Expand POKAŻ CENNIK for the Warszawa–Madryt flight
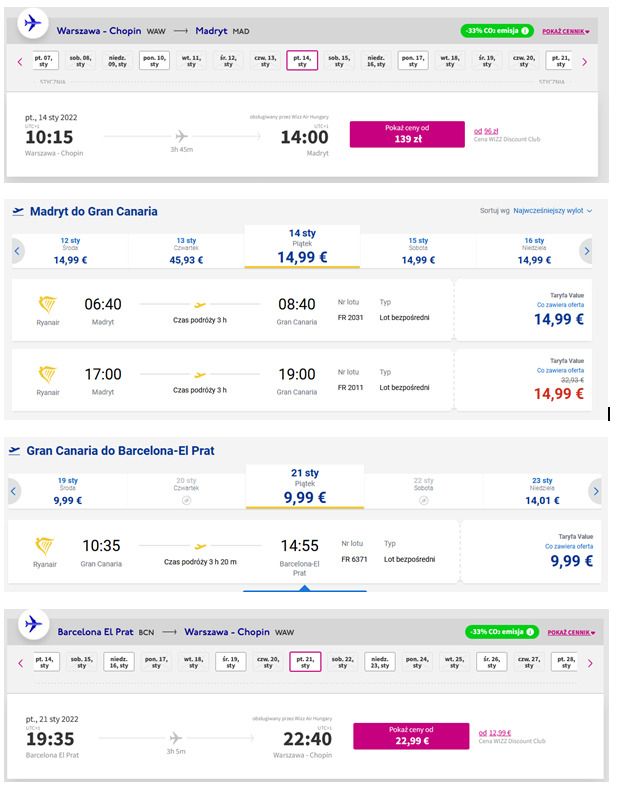Image resolution: width=625 pixels, height=798 pixels. click(x=565, y=32)
